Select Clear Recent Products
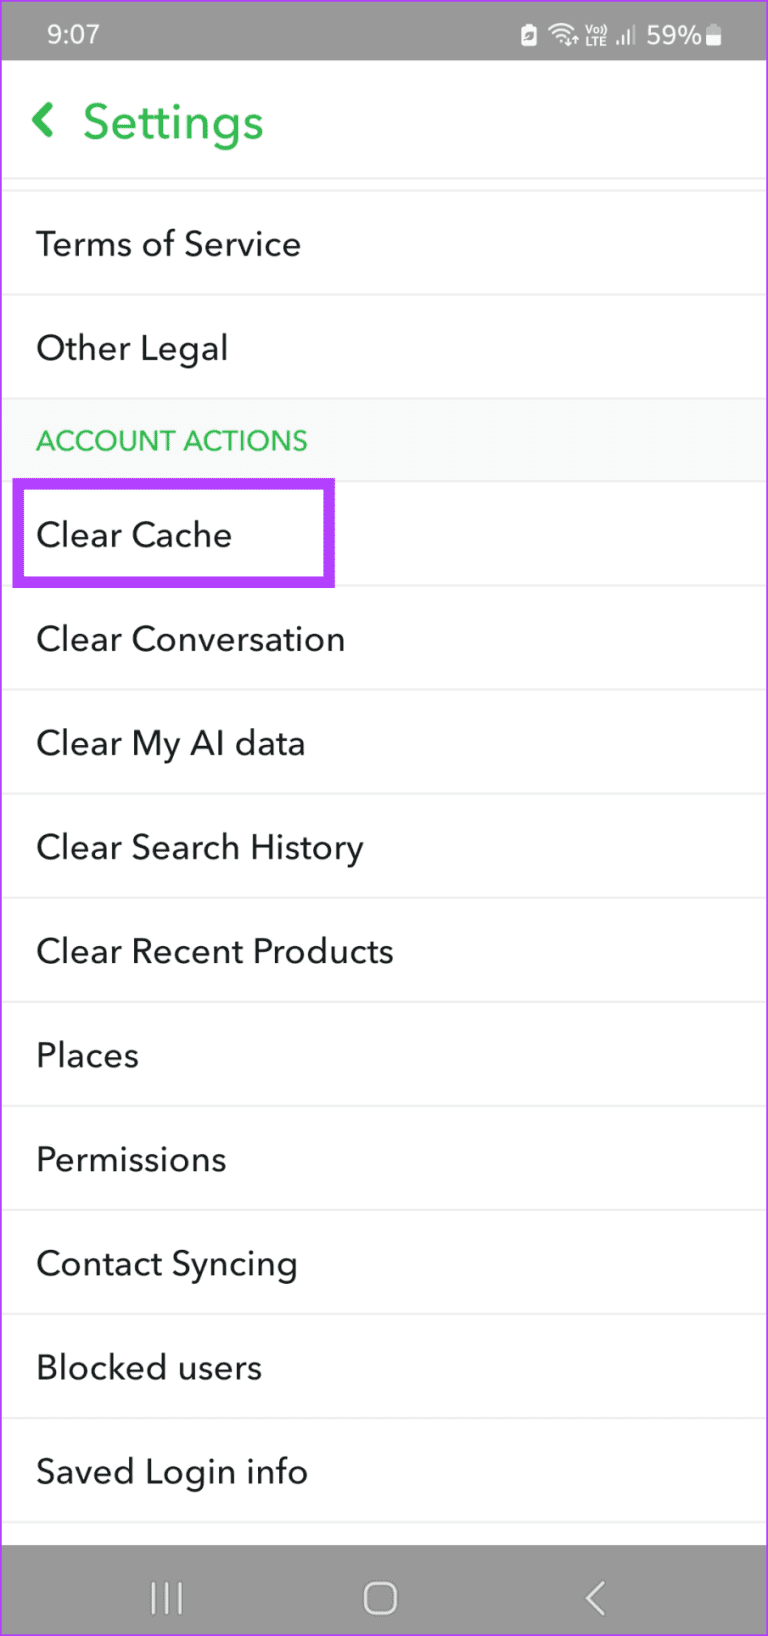The height and width of the screenshot is (1636, 768). pyautogui.click(x=215, y=951)
